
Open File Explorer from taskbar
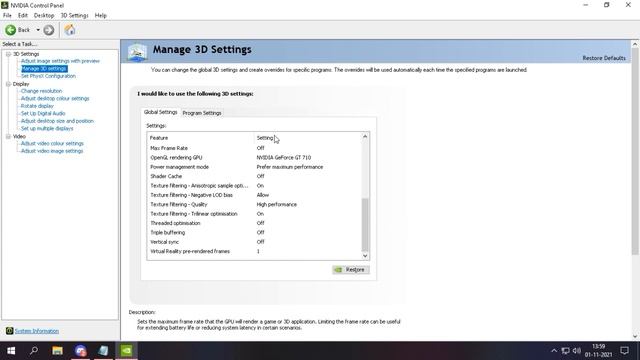click(57, 351)
